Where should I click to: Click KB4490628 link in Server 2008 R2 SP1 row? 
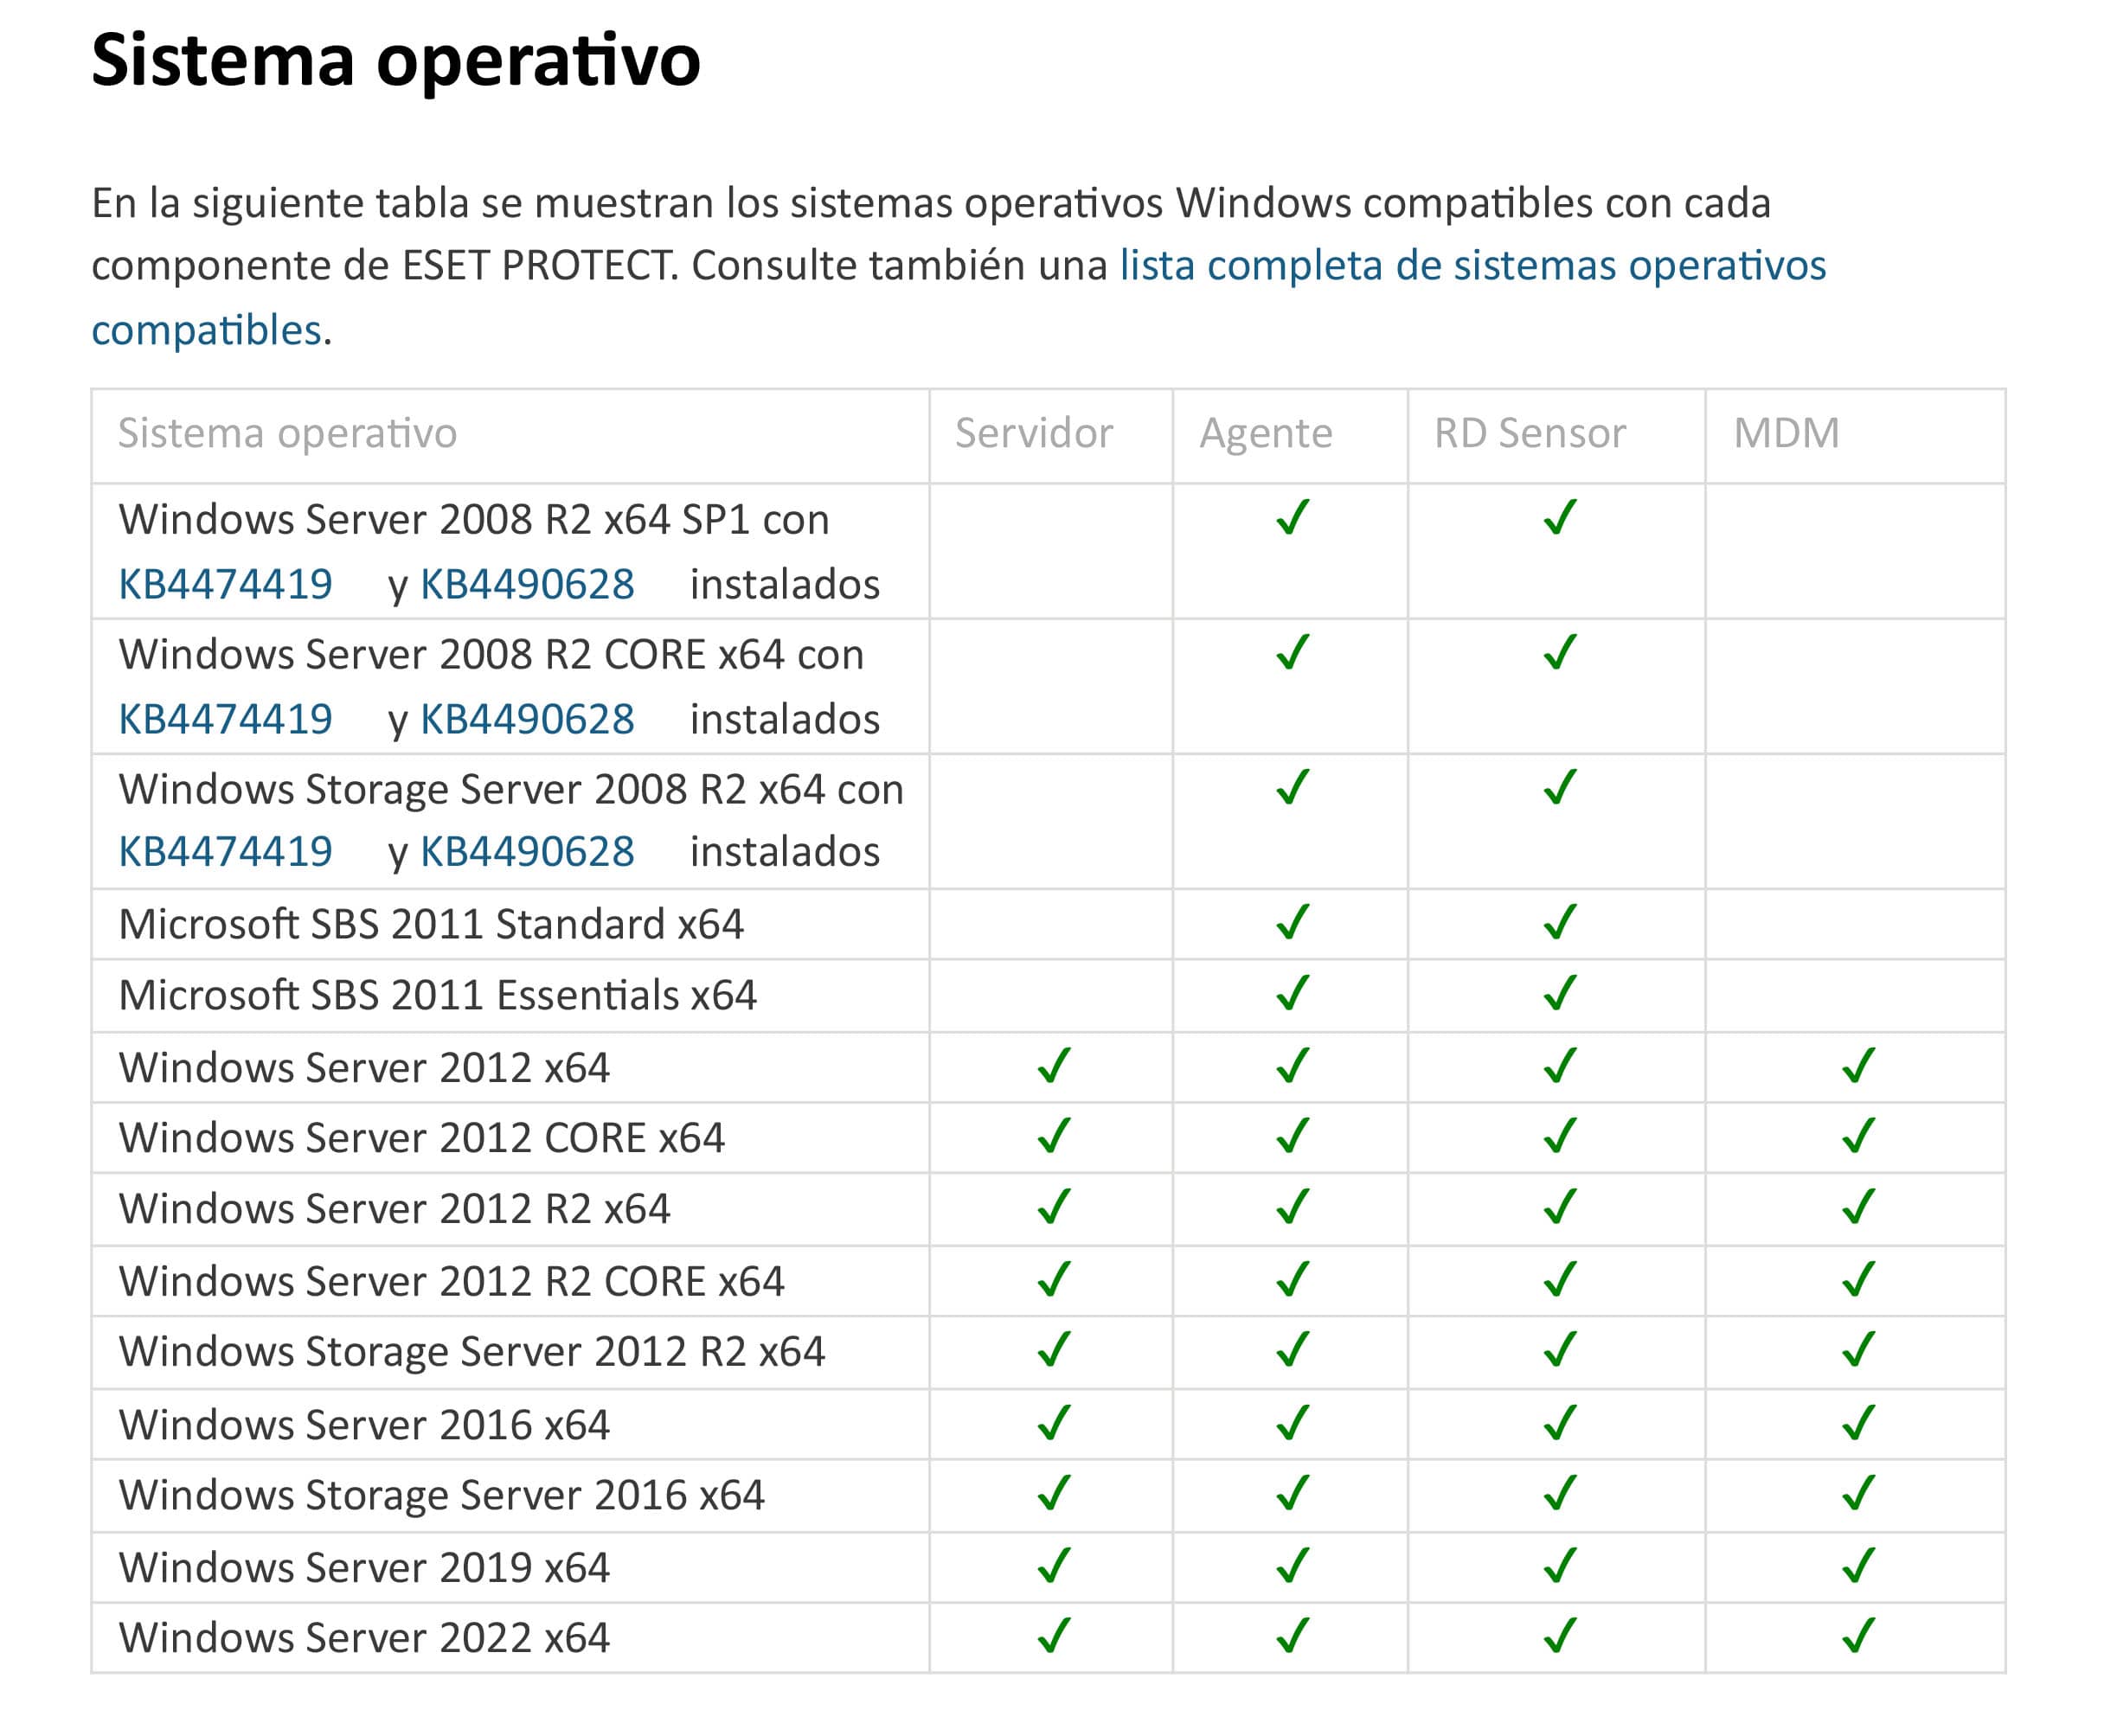click(x=526, y=584)
